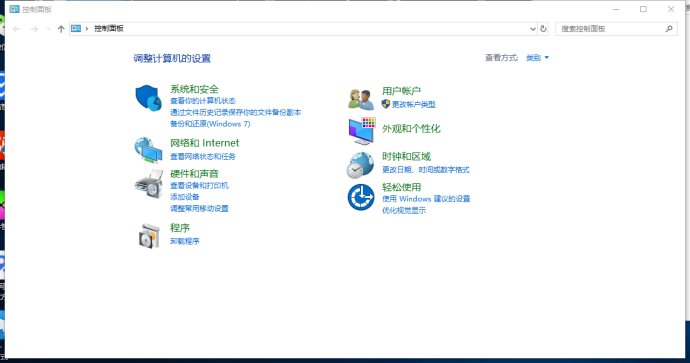The image size is (690, 363).
Task: Click the Forward arrow navigation button
Action: [34, 29]
